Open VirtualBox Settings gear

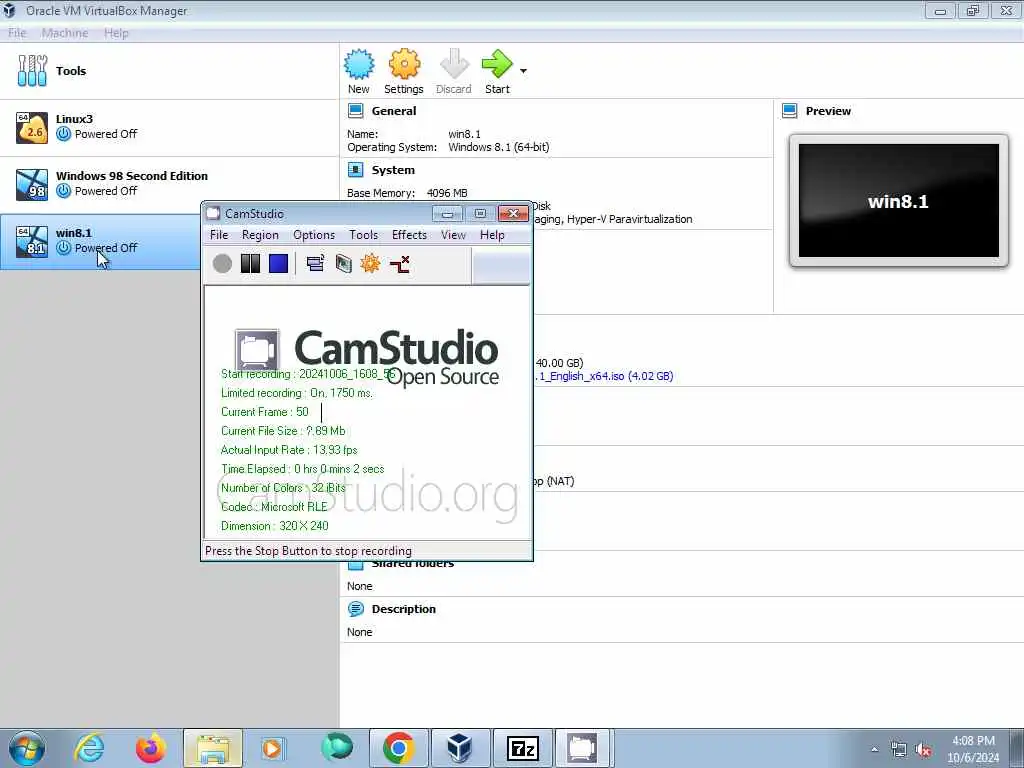click(404, 71)
